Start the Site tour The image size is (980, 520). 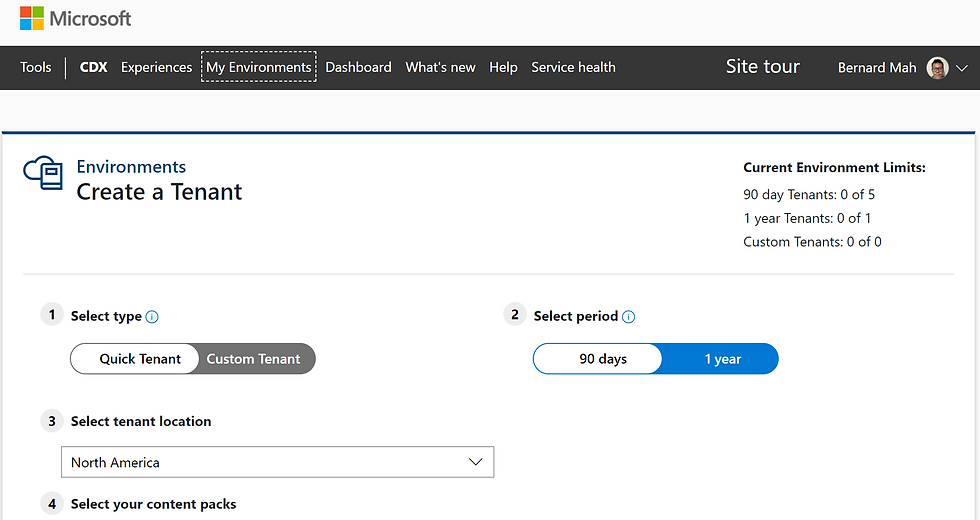coord(762,66)
